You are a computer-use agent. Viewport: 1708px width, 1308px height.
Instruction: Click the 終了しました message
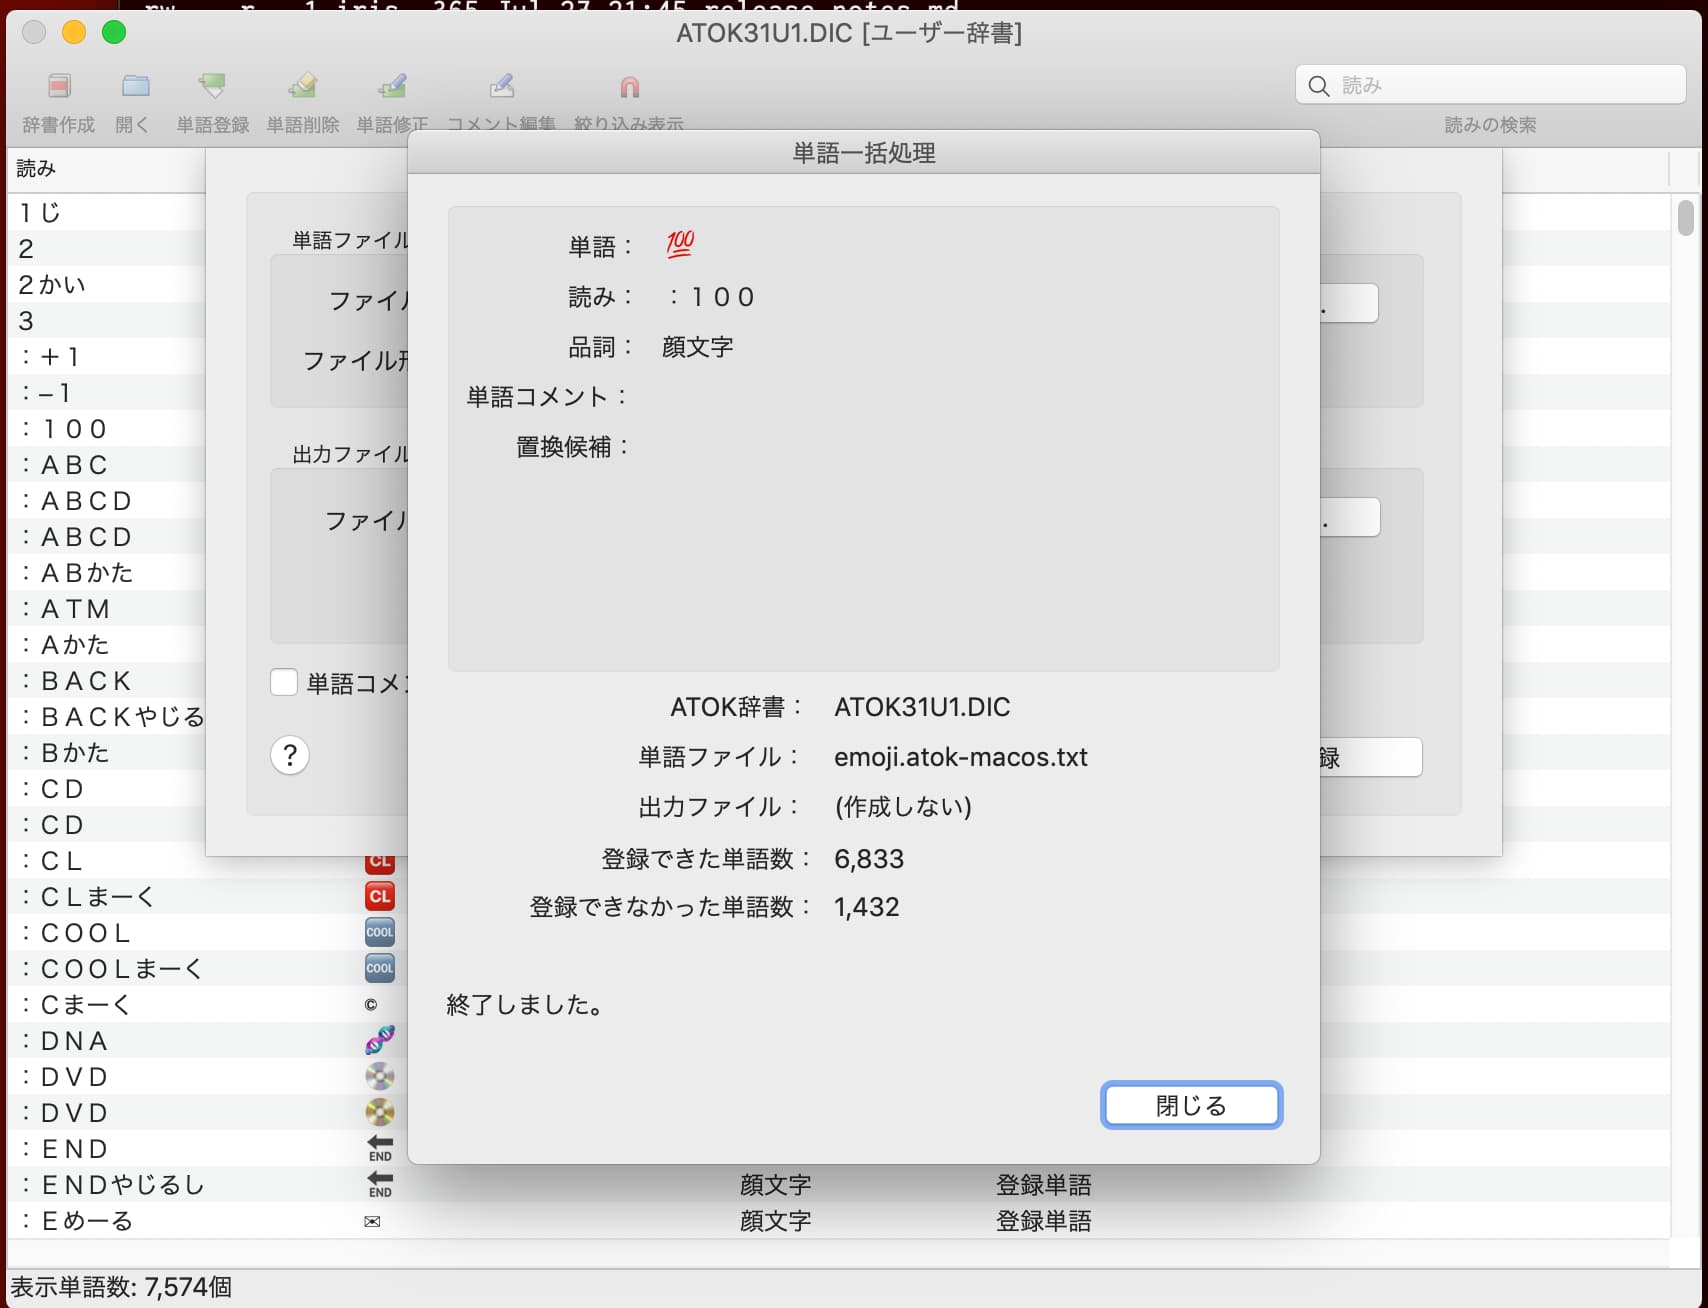526,1005
